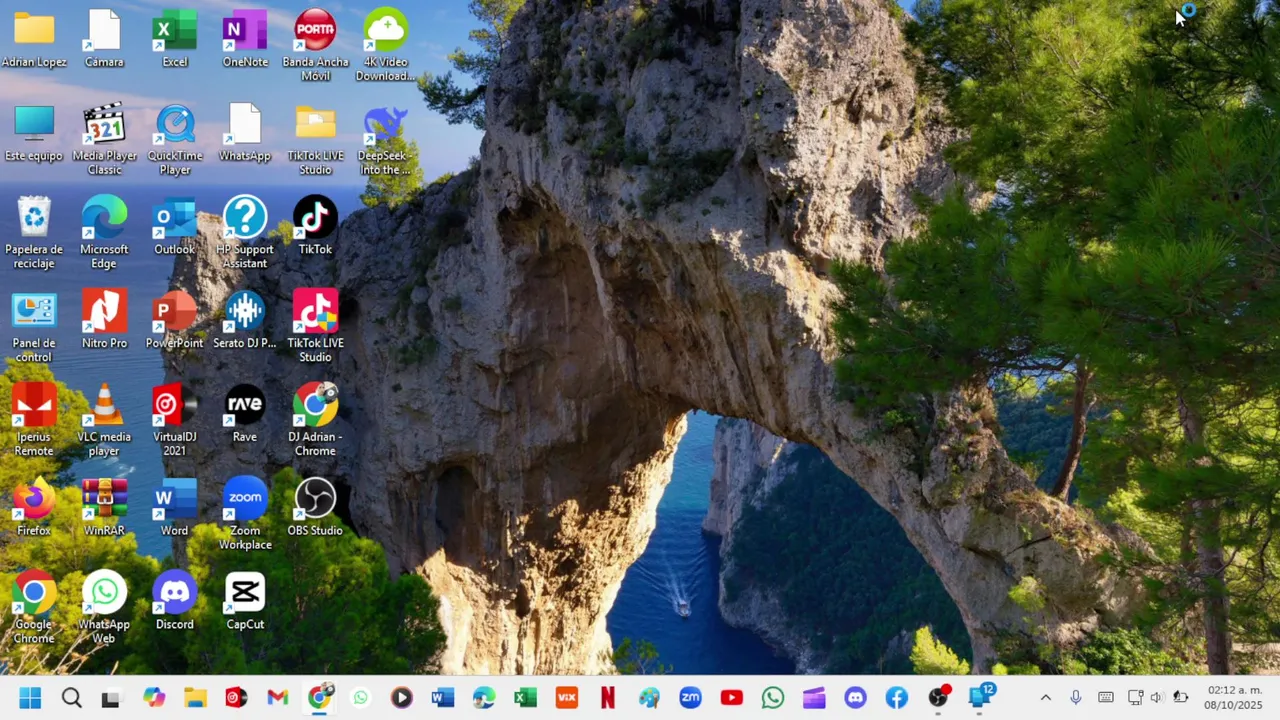
Task: Switch to the active Chrome taskbar window
Action: pyautogui.click(x=320, y=698)
